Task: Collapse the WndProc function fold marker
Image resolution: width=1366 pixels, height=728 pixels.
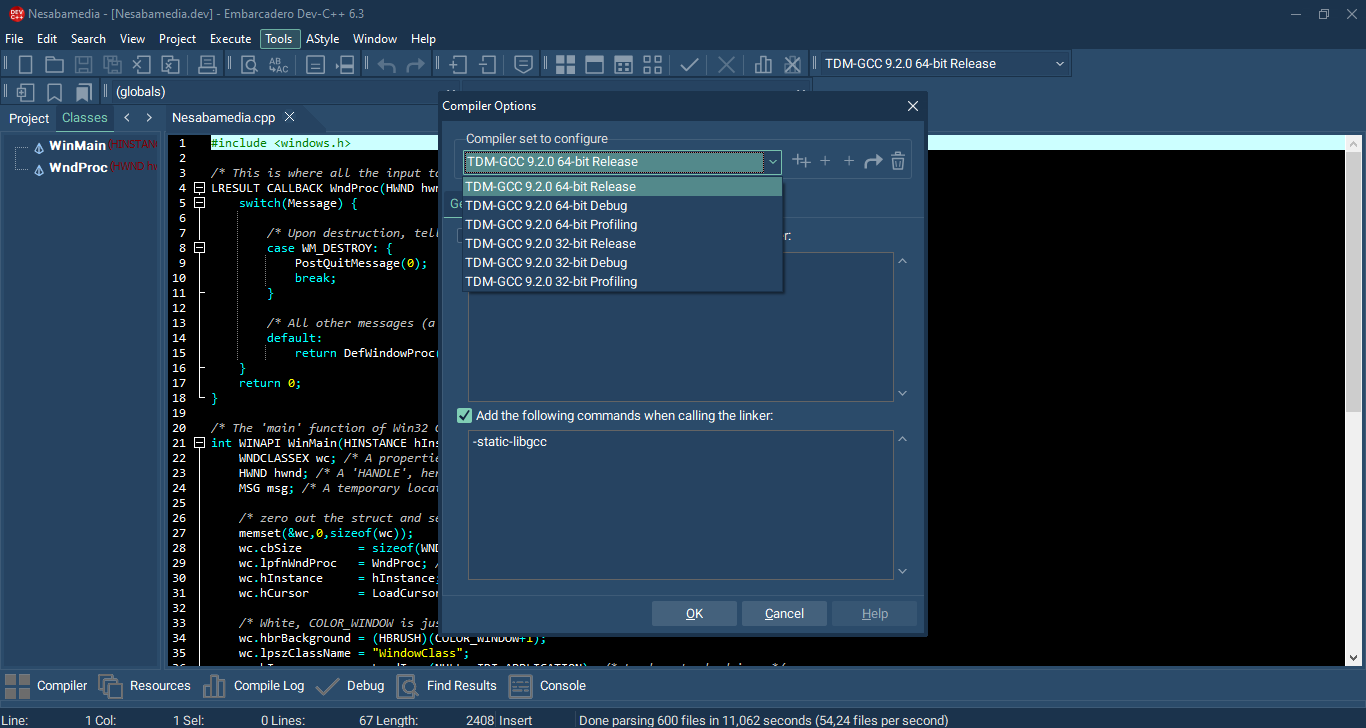Action: pyautogui.click(x=200, y=188)
